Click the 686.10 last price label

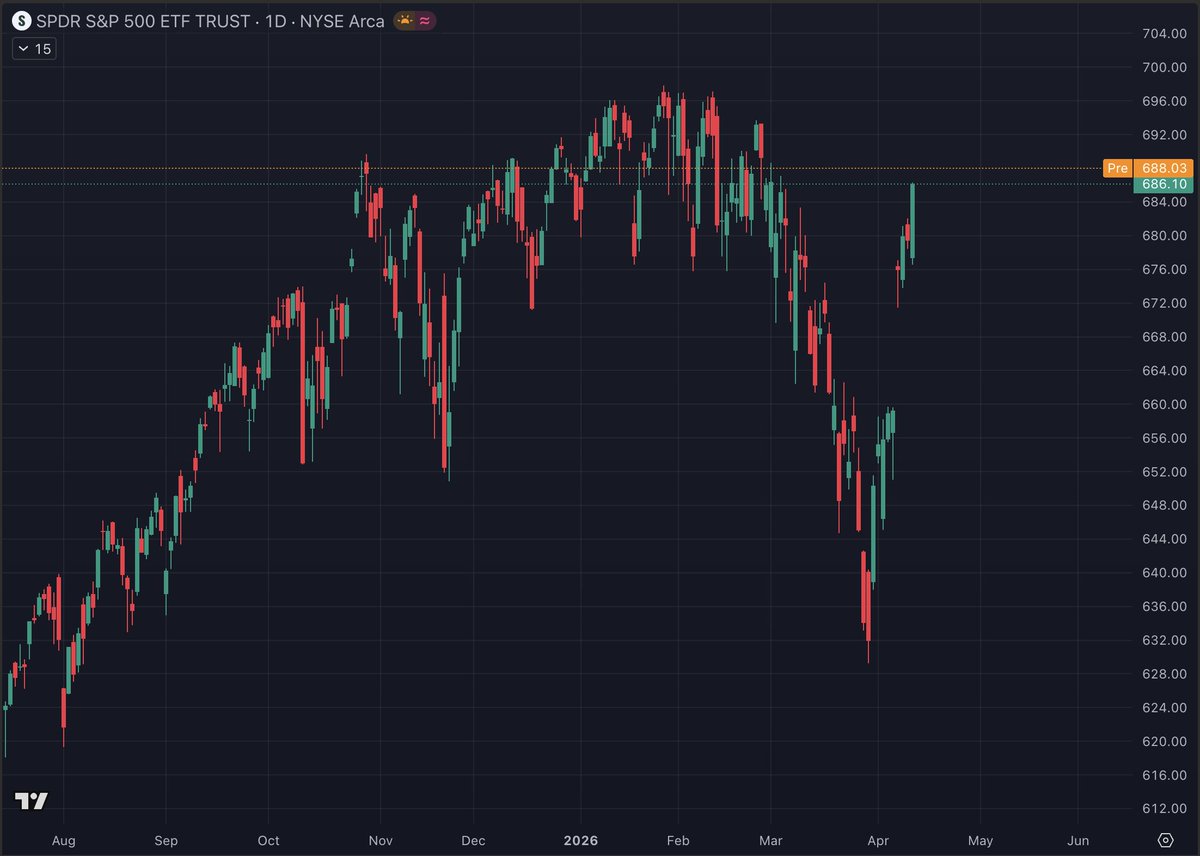(1163, 185)
